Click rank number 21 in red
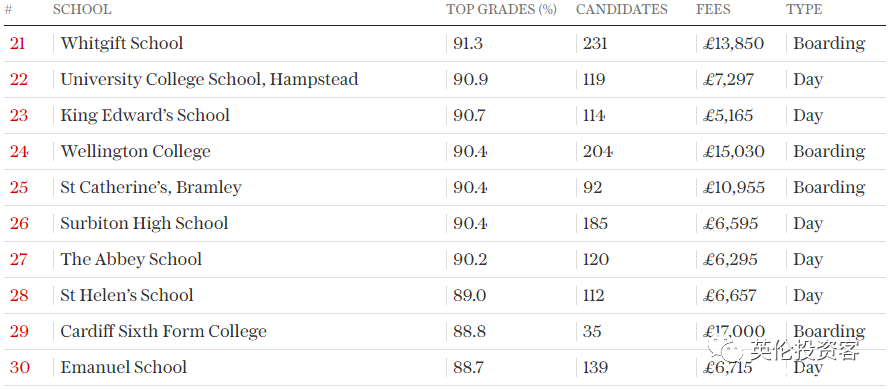The height and width of the screenshot is (389, 888). click(x=17, y=43)
